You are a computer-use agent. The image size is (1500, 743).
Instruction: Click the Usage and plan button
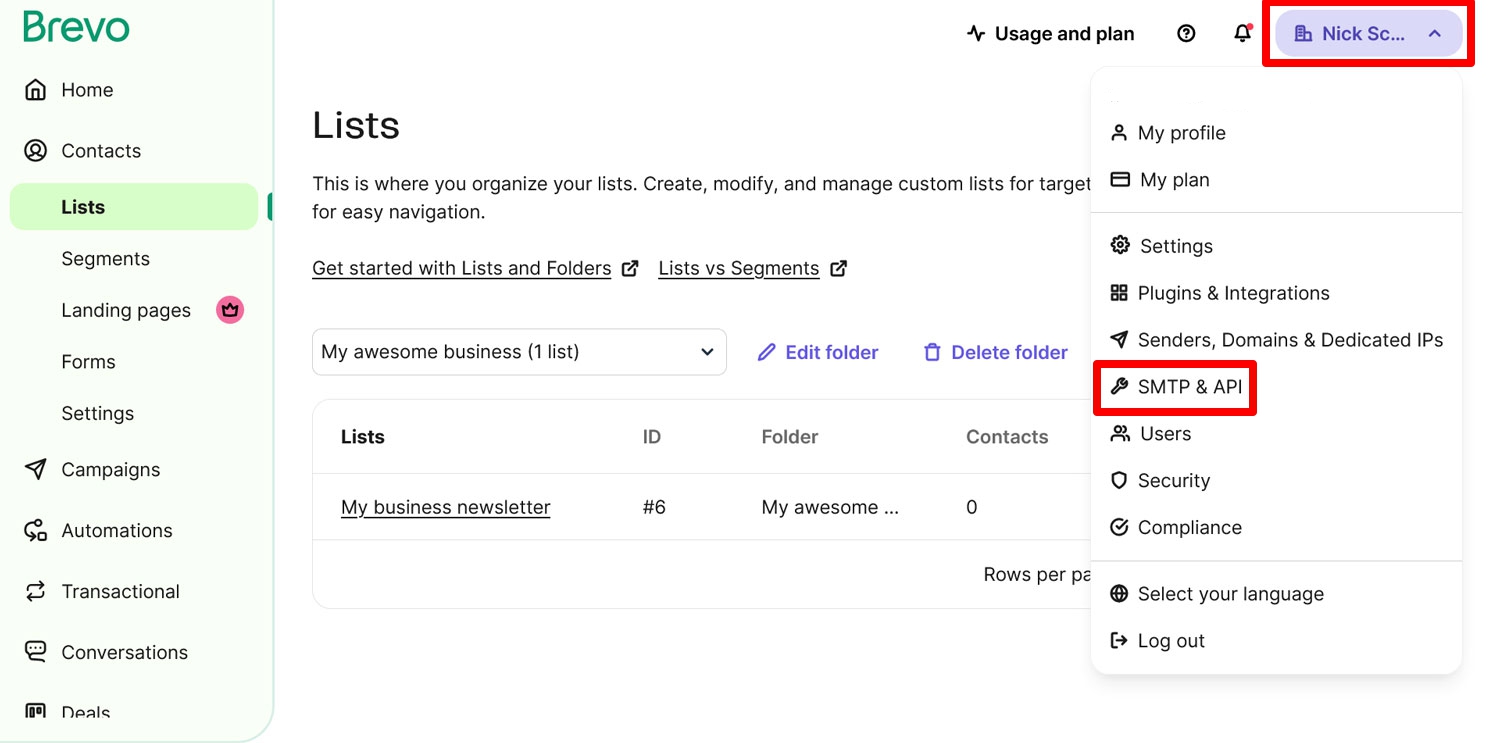1050,34
